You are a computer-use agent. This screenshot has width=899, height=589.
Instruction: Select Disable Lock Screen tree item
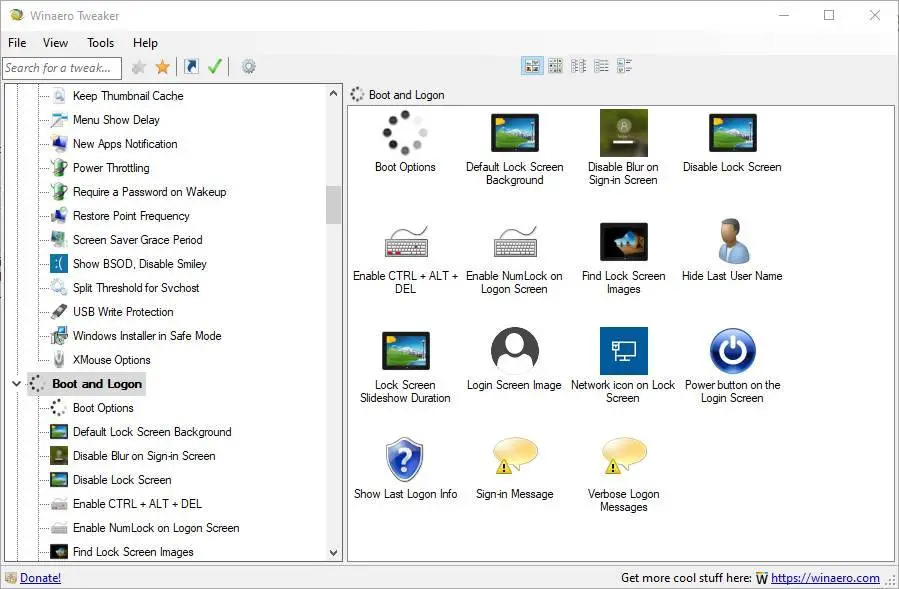pos(122,480)
